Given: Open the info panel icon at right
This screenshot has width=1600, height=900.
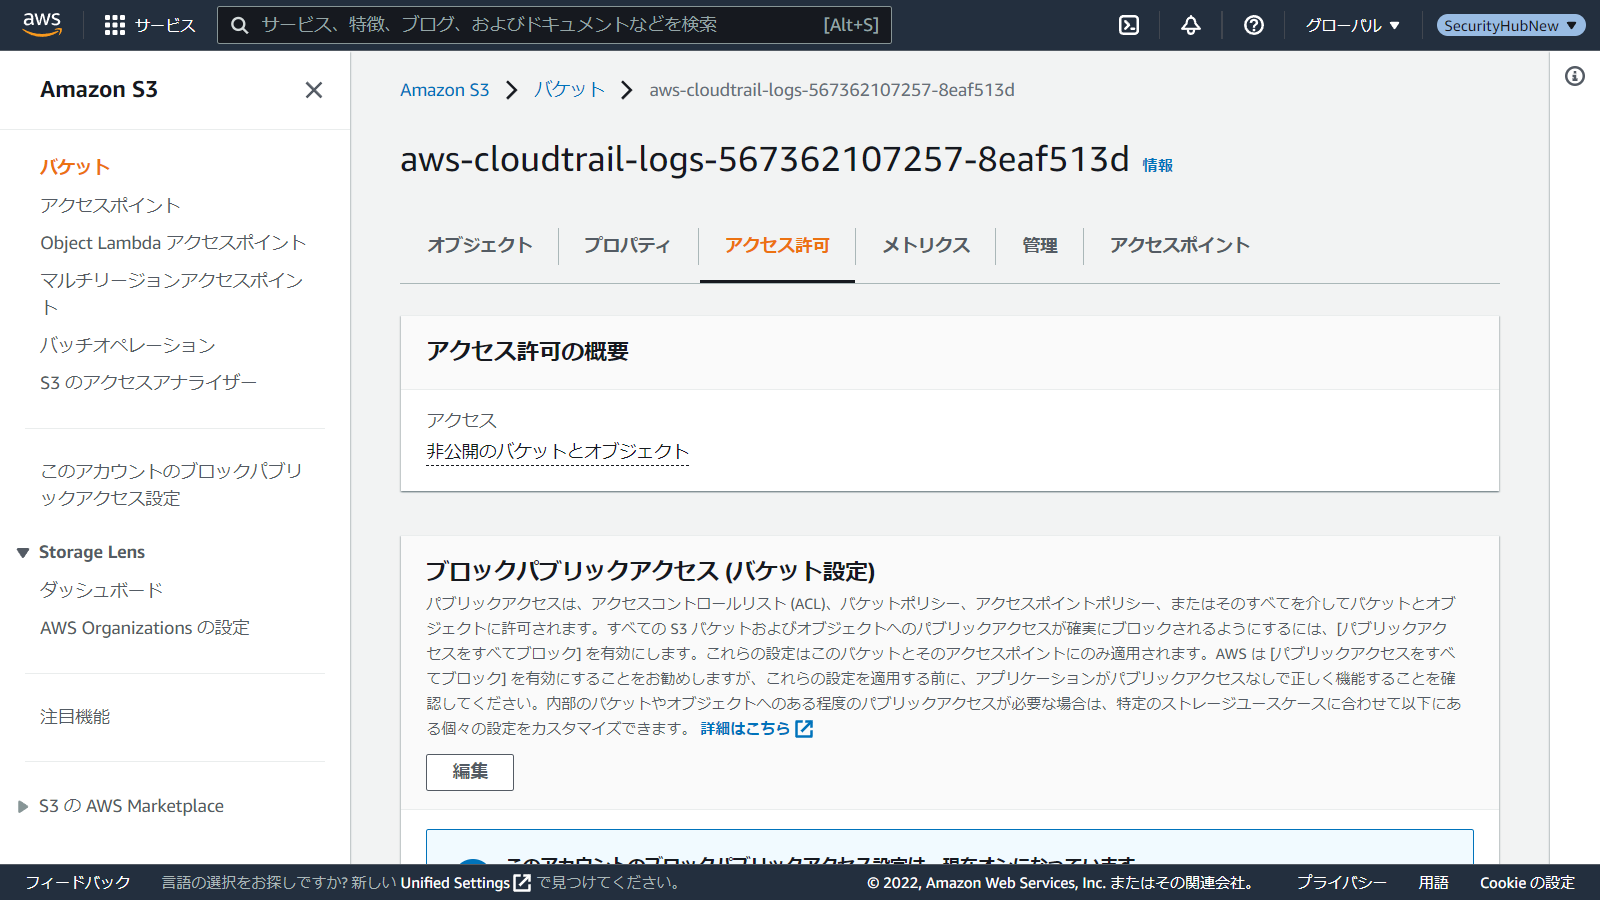Looking at the screenshot, I should point(1574,76).
